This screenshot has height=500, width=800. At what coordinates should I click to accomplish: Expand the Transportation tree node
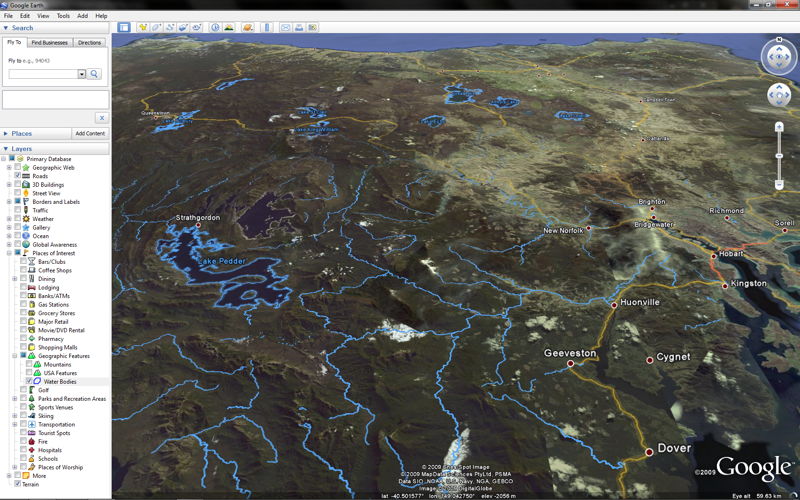click(x=15, y=424)
